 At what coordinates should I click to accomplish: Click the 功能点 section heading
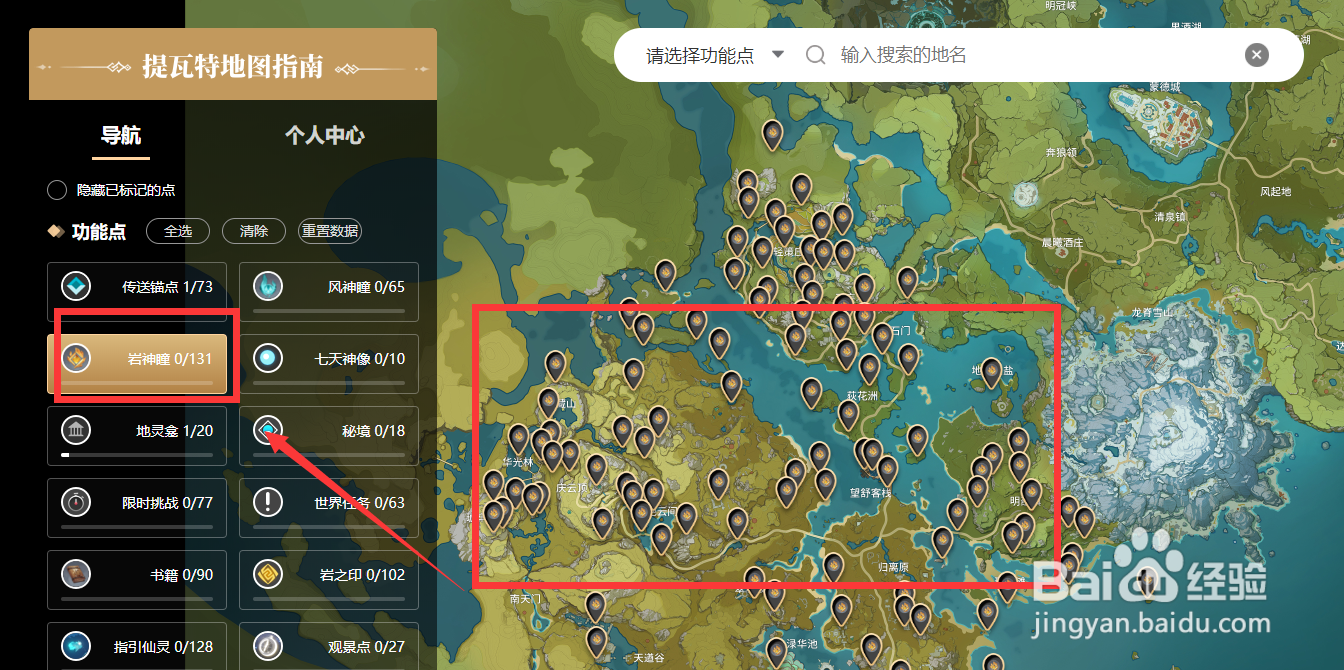[99, 232]
